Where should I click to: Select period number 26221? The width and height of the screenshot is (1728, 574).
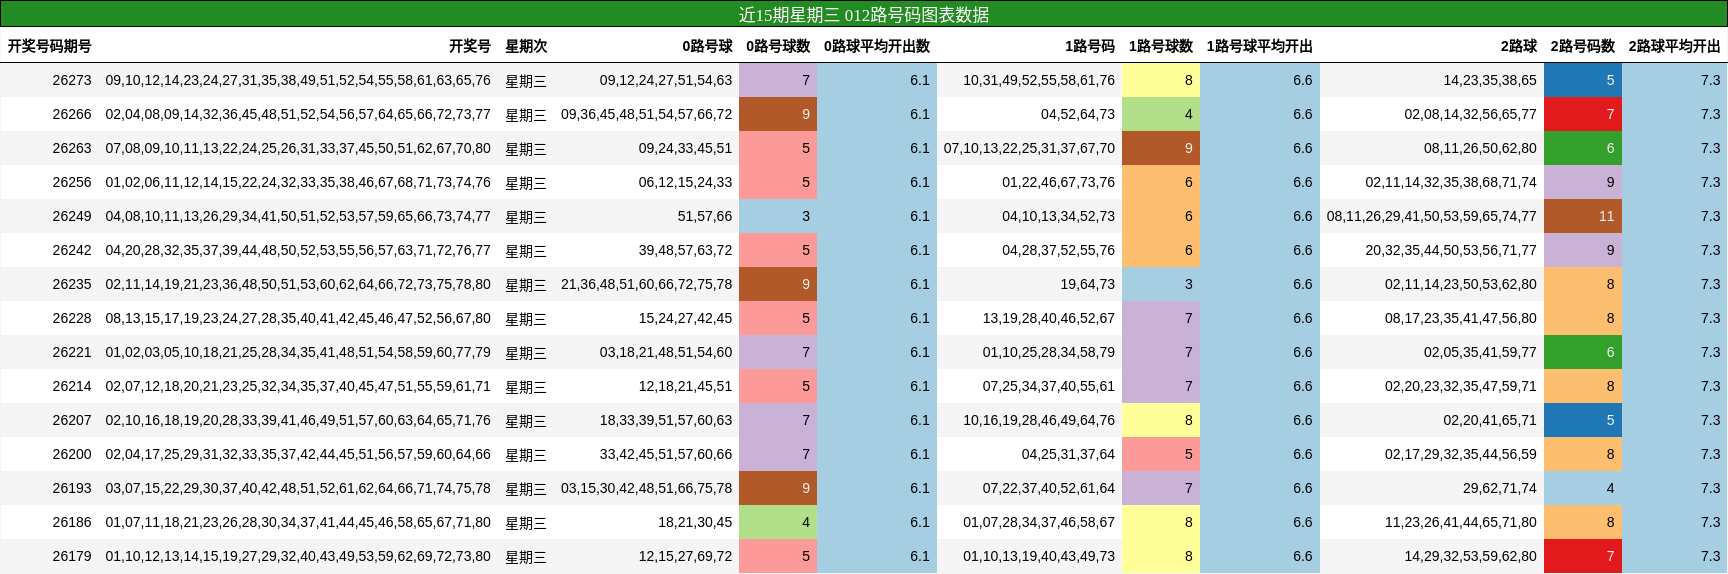[x=71, y=352]
